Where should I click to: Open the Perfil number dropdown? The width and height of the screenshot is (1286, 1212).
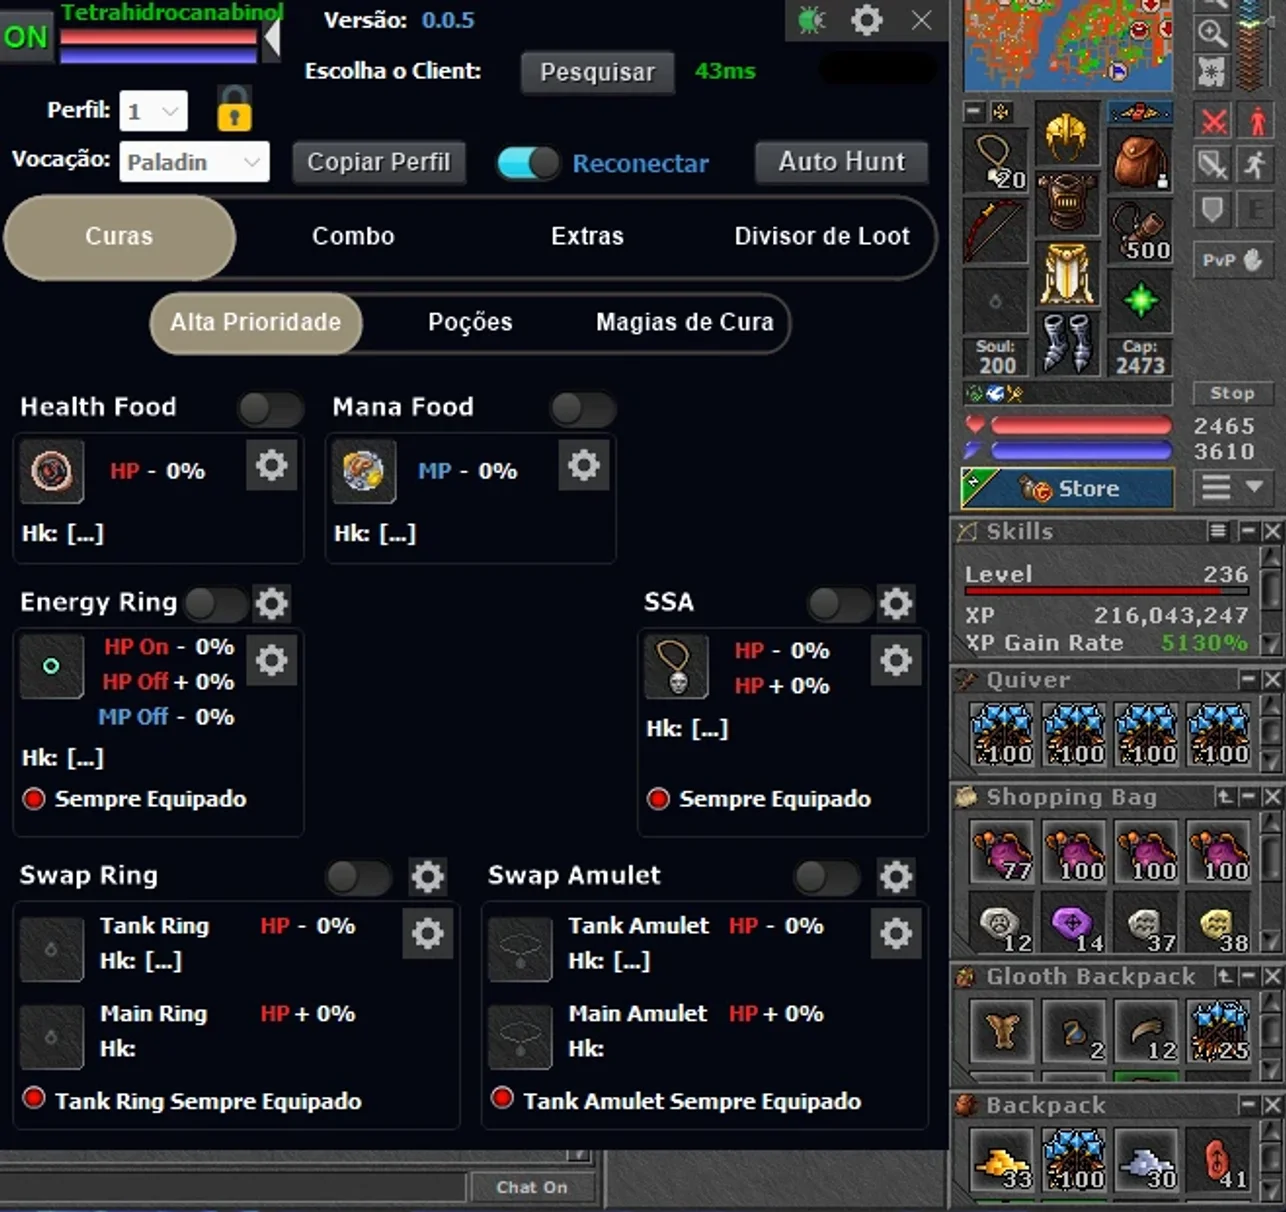(x=153, y=111)
